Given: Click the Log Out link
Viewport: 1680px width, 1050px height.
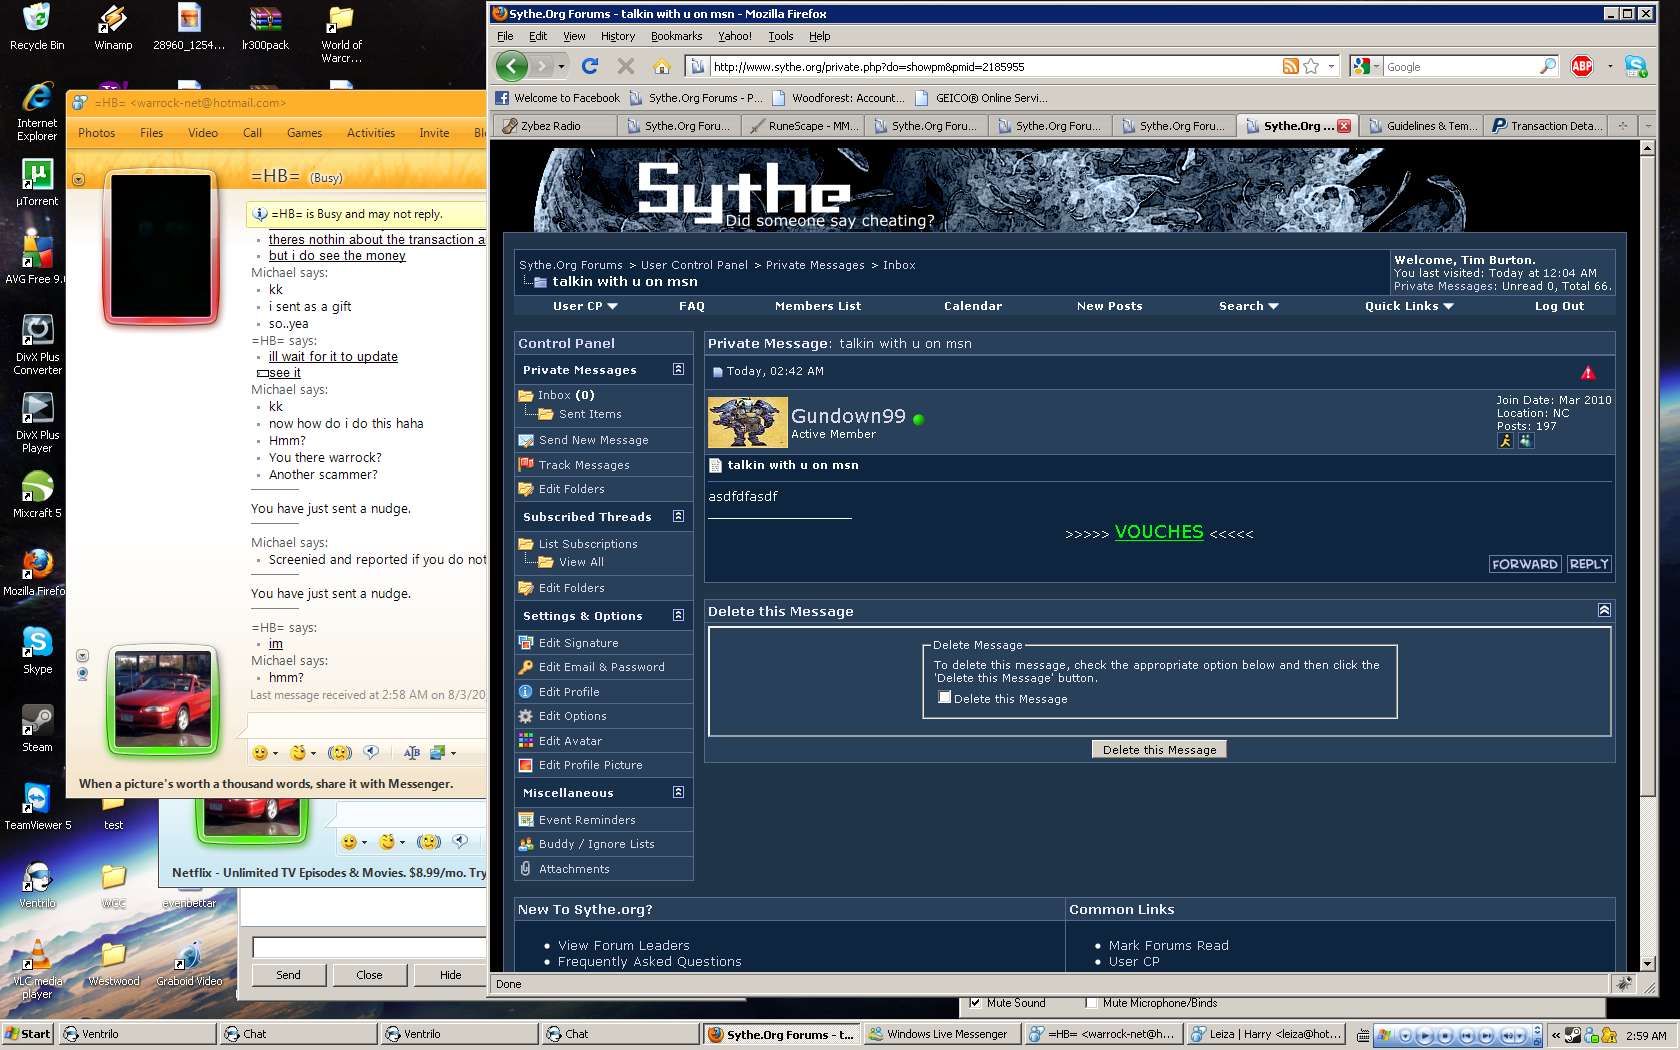Looking at the screenshot, I should (x=1559, y=306).
